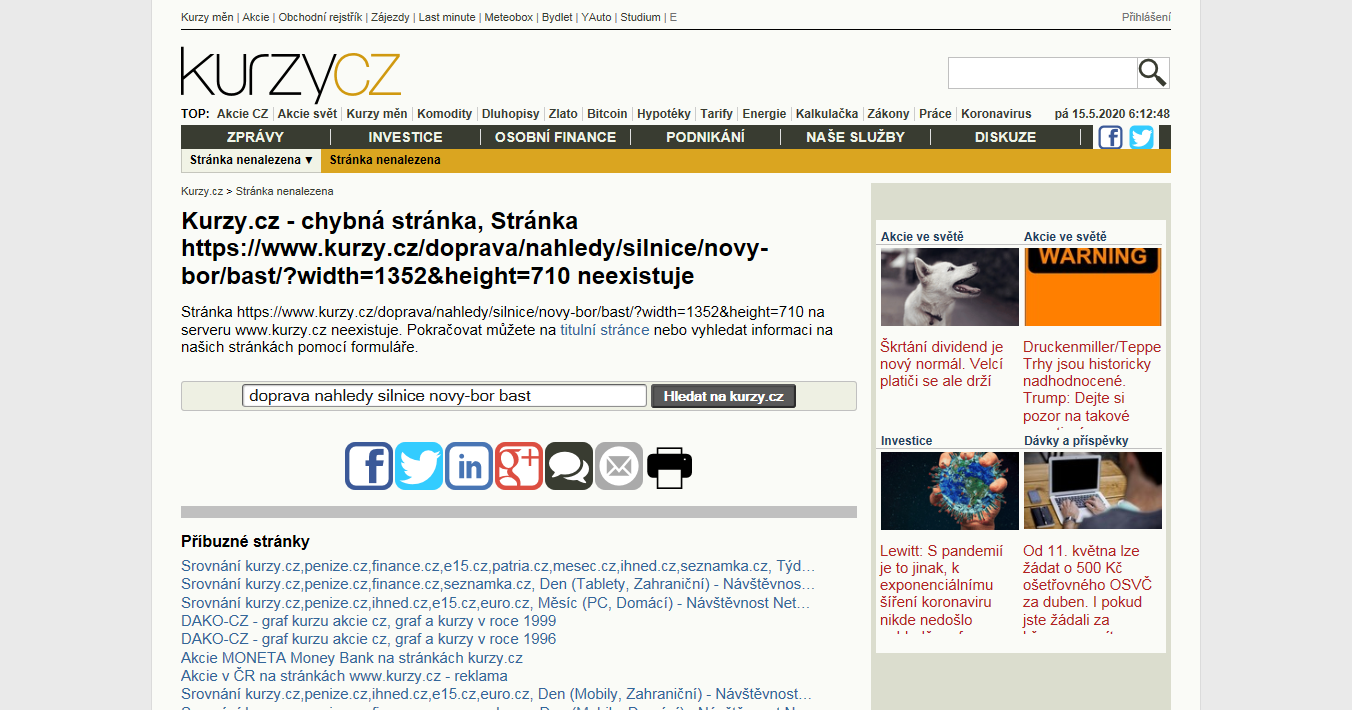Open 'DAKO-CZ' graf link for 1996

(x=368, y=639)
